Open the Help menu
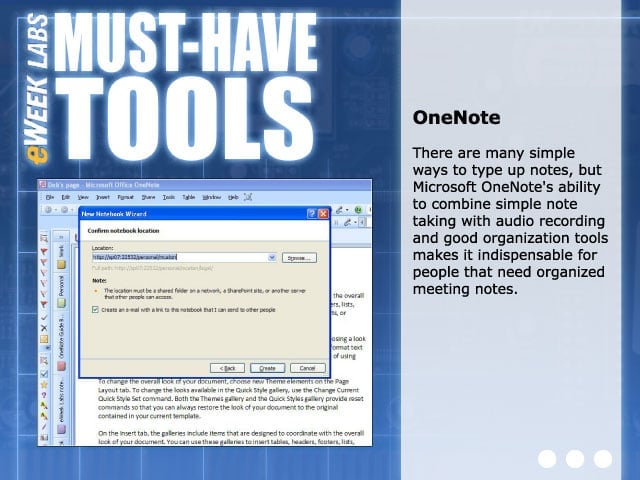Image resolution: width=640 pixels, height=480 pixels. [x=233, y=197]
